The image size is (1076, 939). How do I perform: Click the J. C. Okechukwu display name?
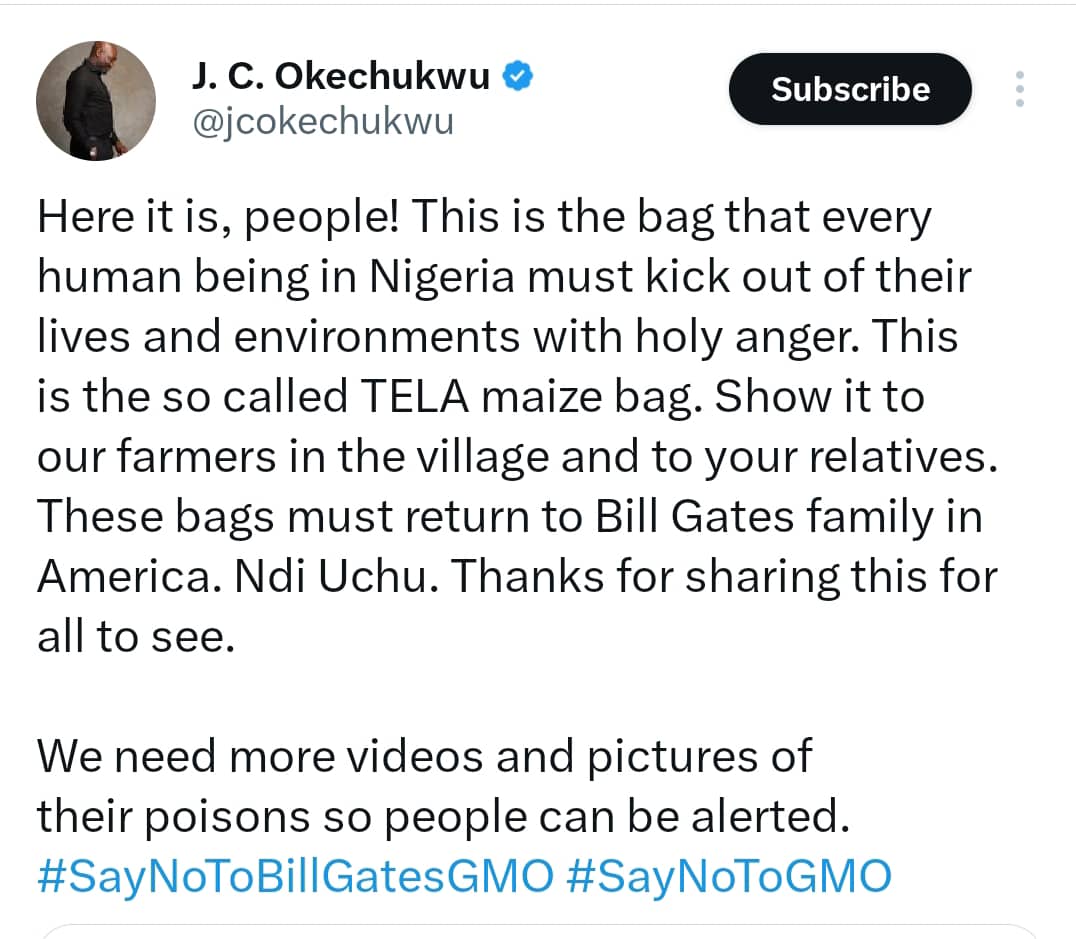click(x=339, y=76)
